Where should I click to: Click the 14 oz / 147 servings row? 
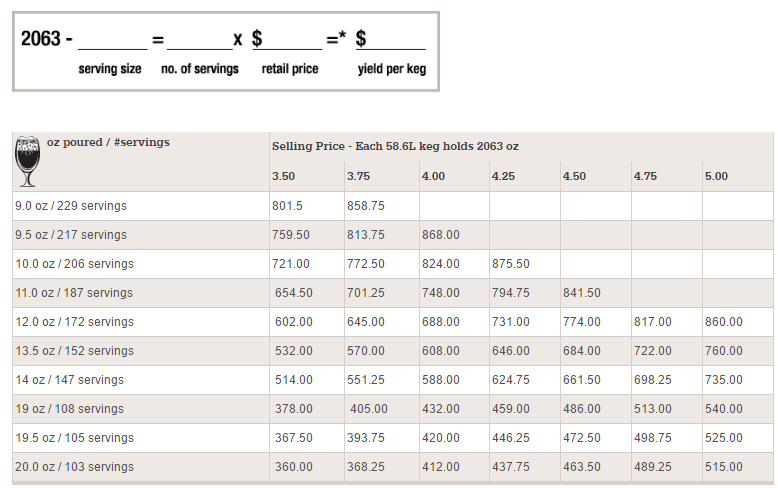[392, 380]
